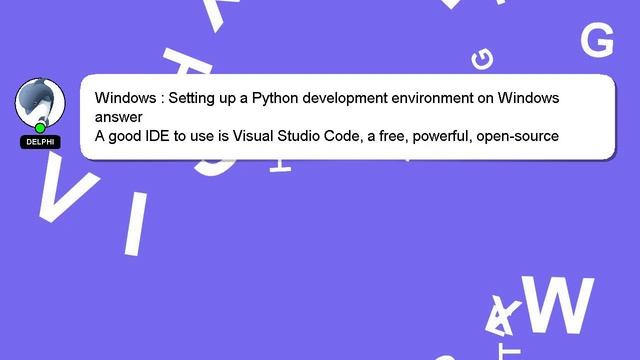Click the green online status dot
640x360 pixels.
coord(40,128)
